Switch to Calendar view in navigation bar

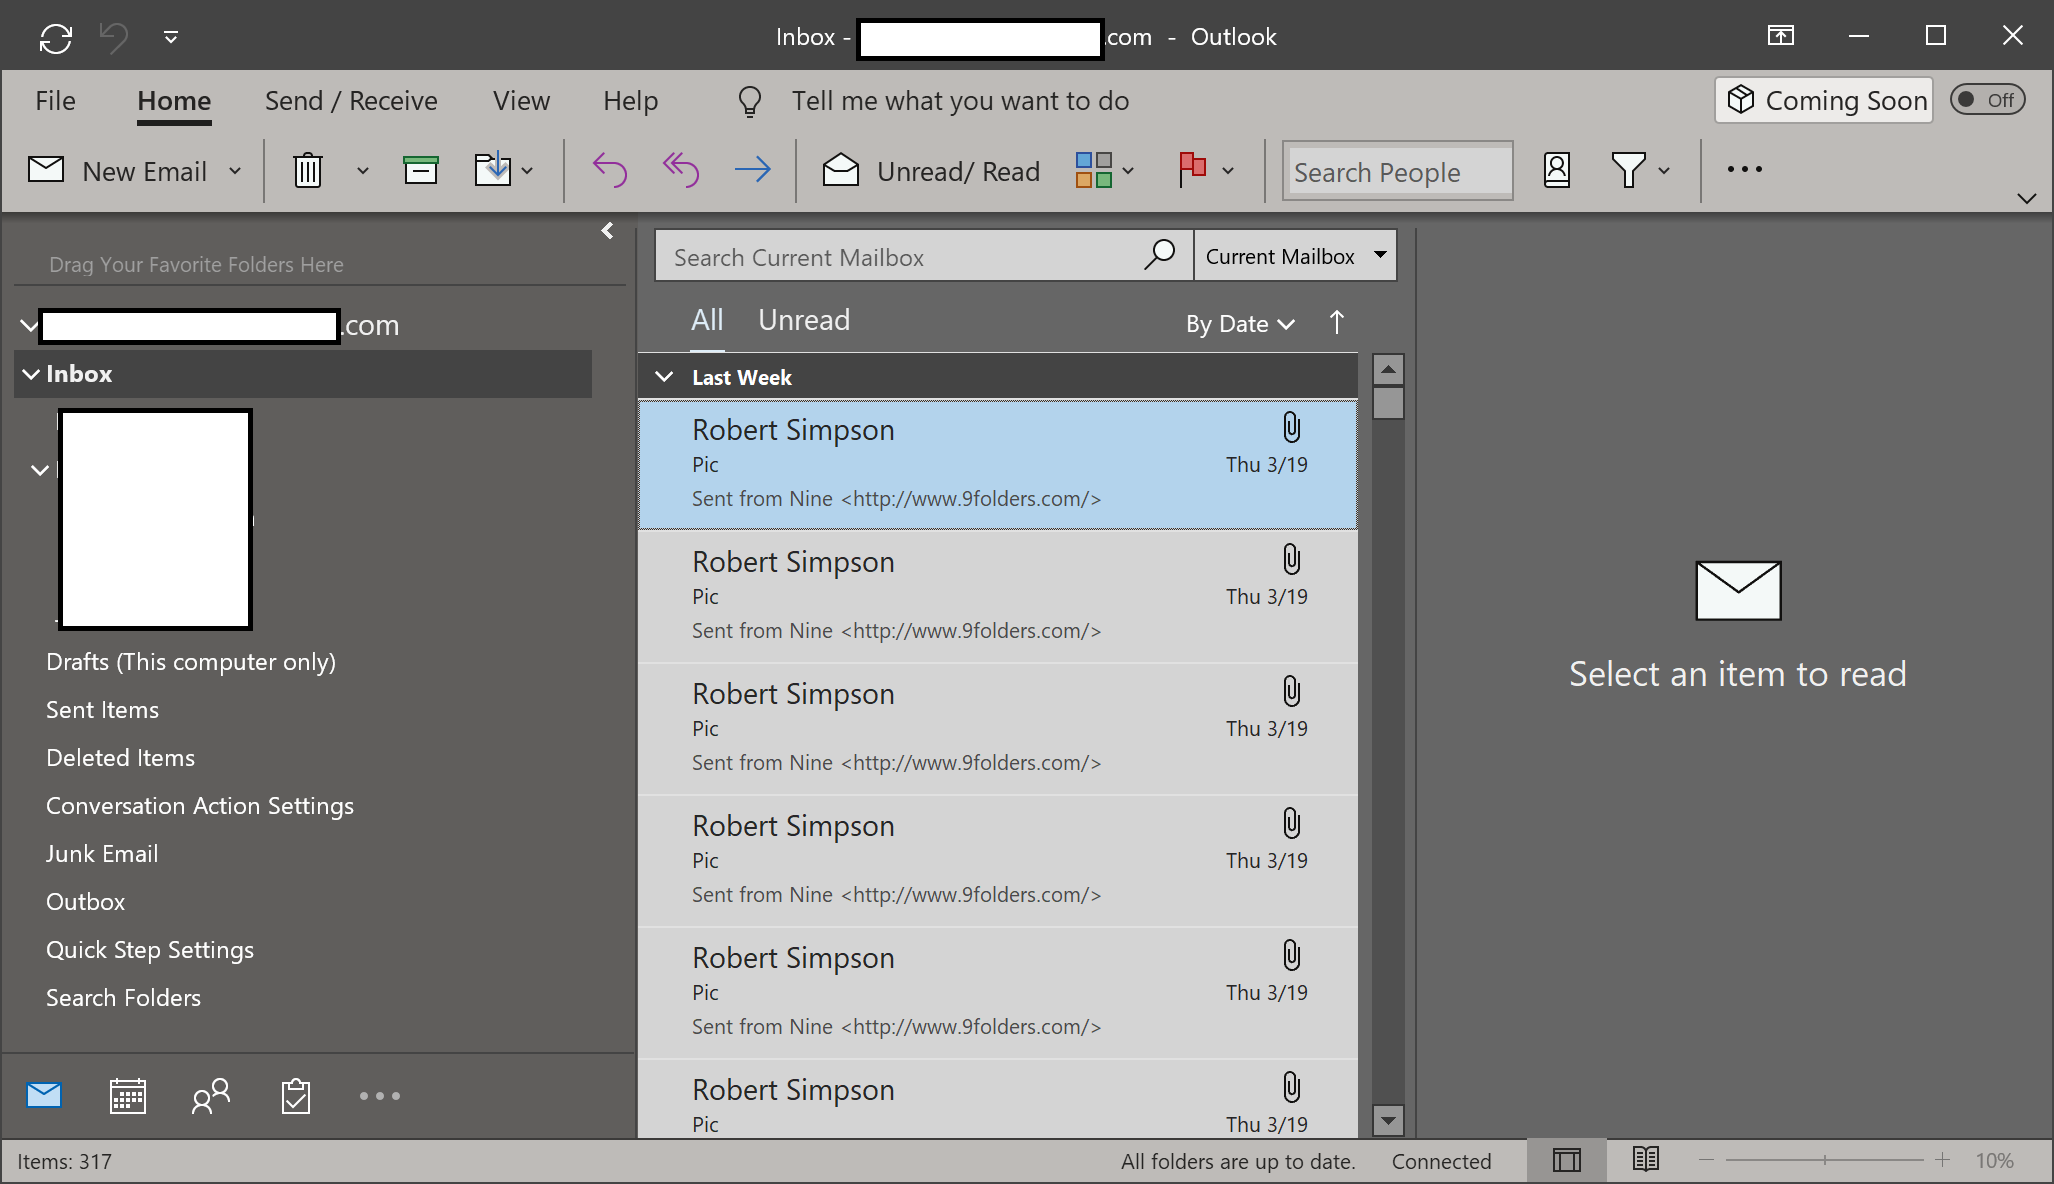[x=127, y=1096]
